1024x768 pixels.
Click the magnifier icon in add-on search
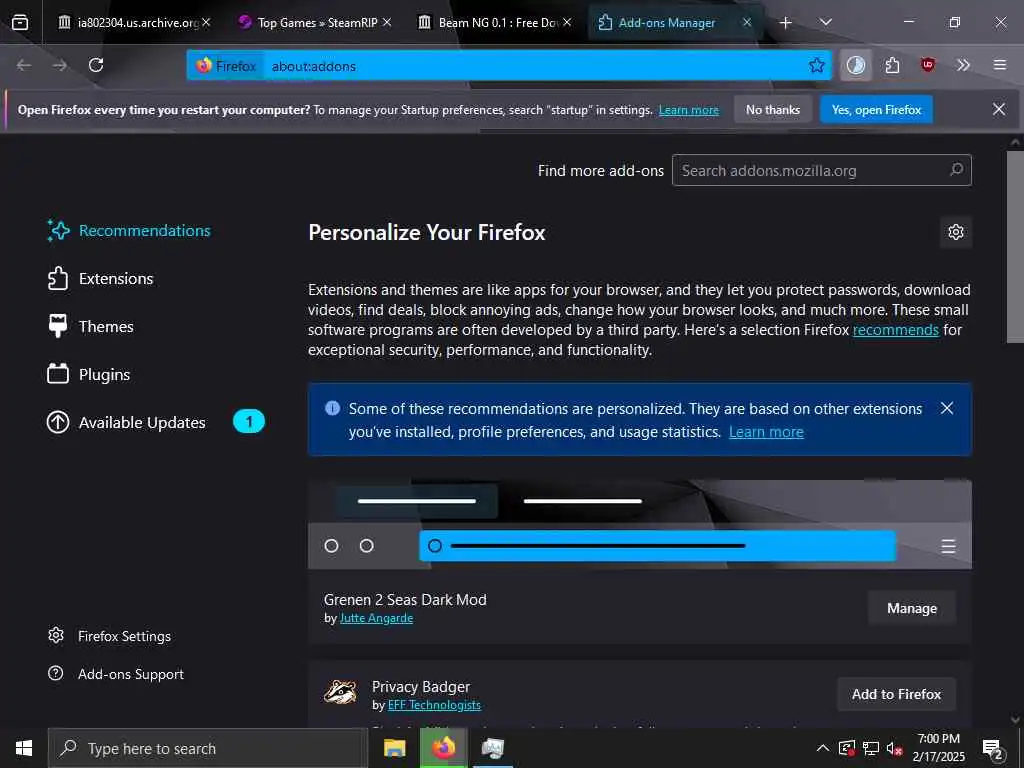coord(956,170)
